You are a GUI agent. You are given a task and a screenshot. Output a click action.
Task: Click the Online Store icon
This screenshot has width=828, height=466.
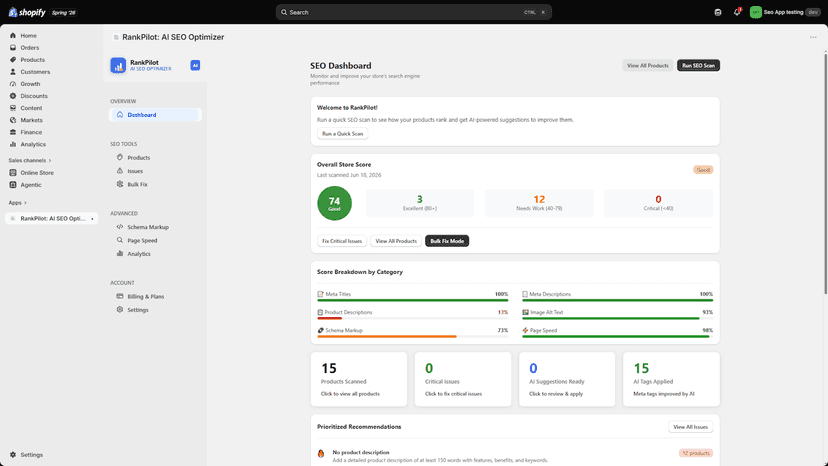[x=13, y=173]
